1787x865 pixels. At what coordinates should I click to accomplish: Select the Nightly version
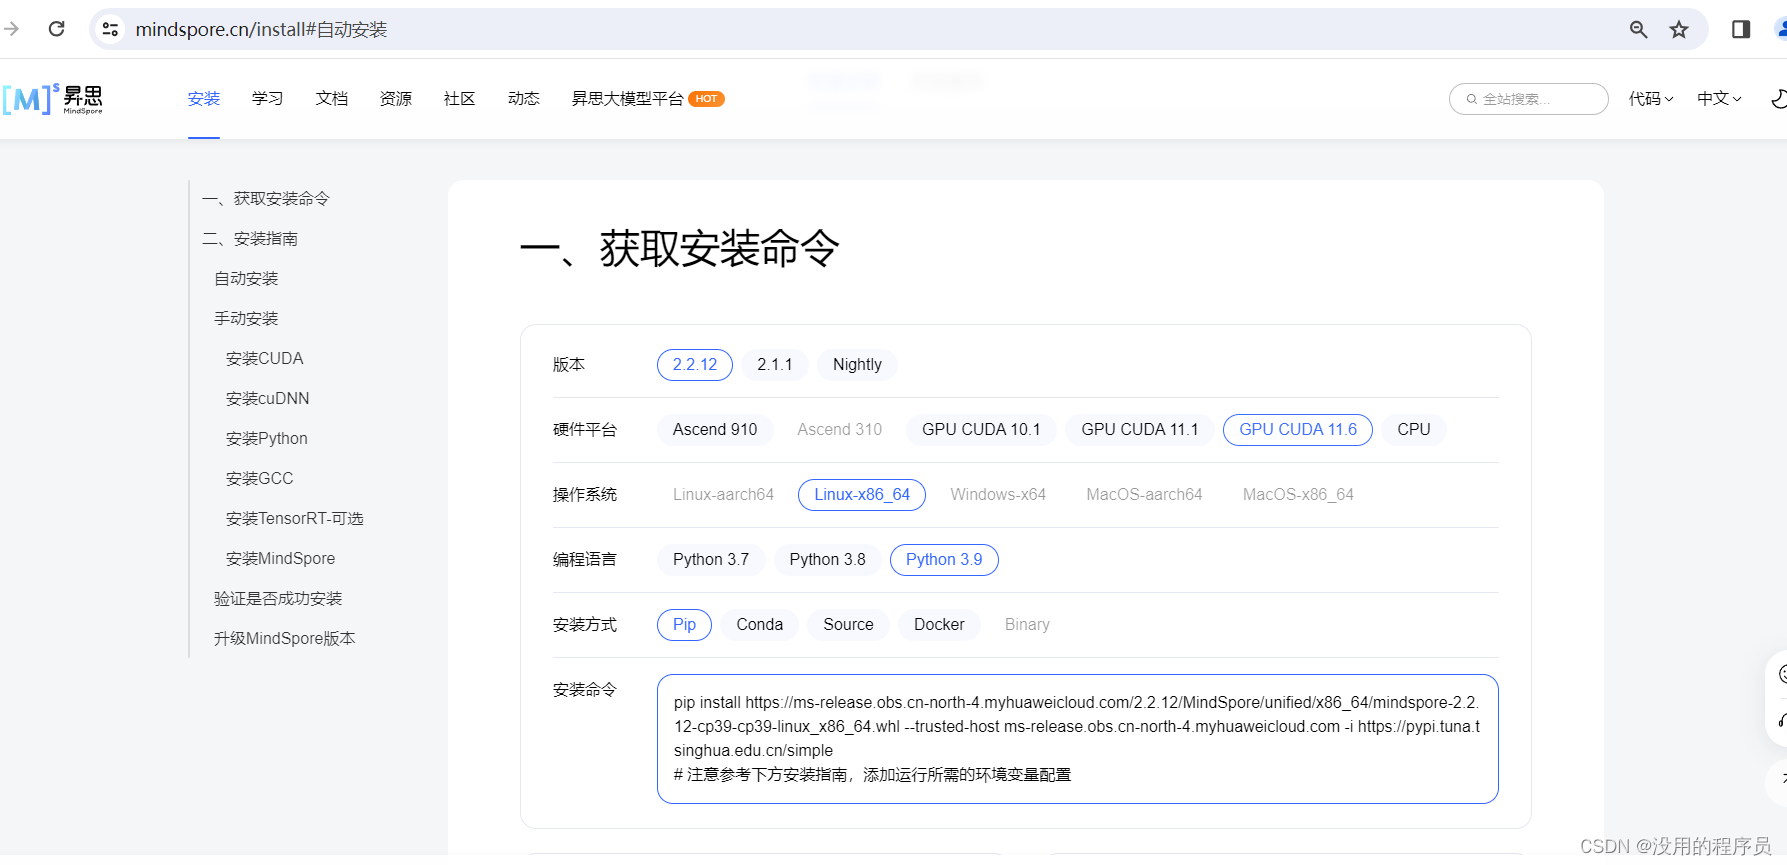857,365
